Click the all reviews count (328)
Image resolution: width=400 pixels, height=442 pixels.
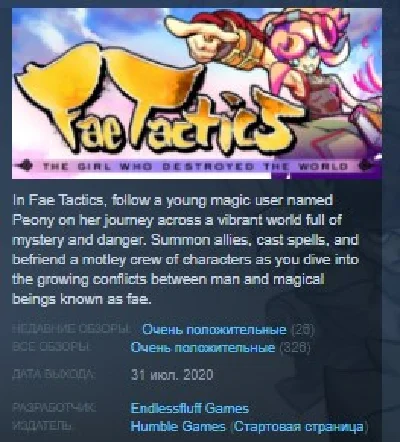coord(295,348)
